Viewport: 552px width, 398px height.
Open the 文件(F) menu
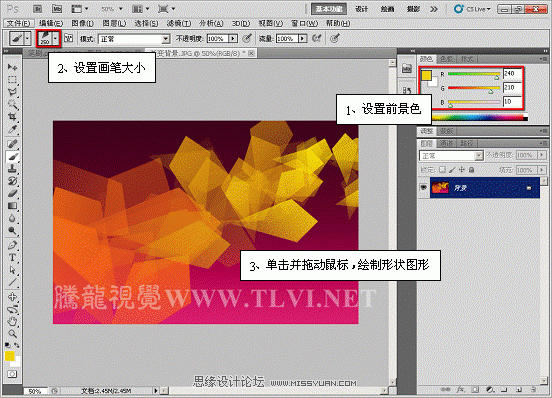[18, 23]
